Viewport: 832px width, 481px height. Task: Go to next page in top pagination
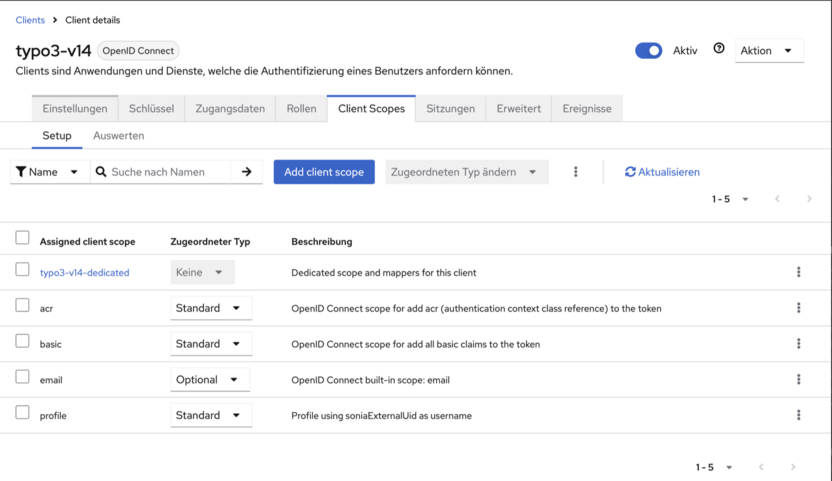point(809,199)
